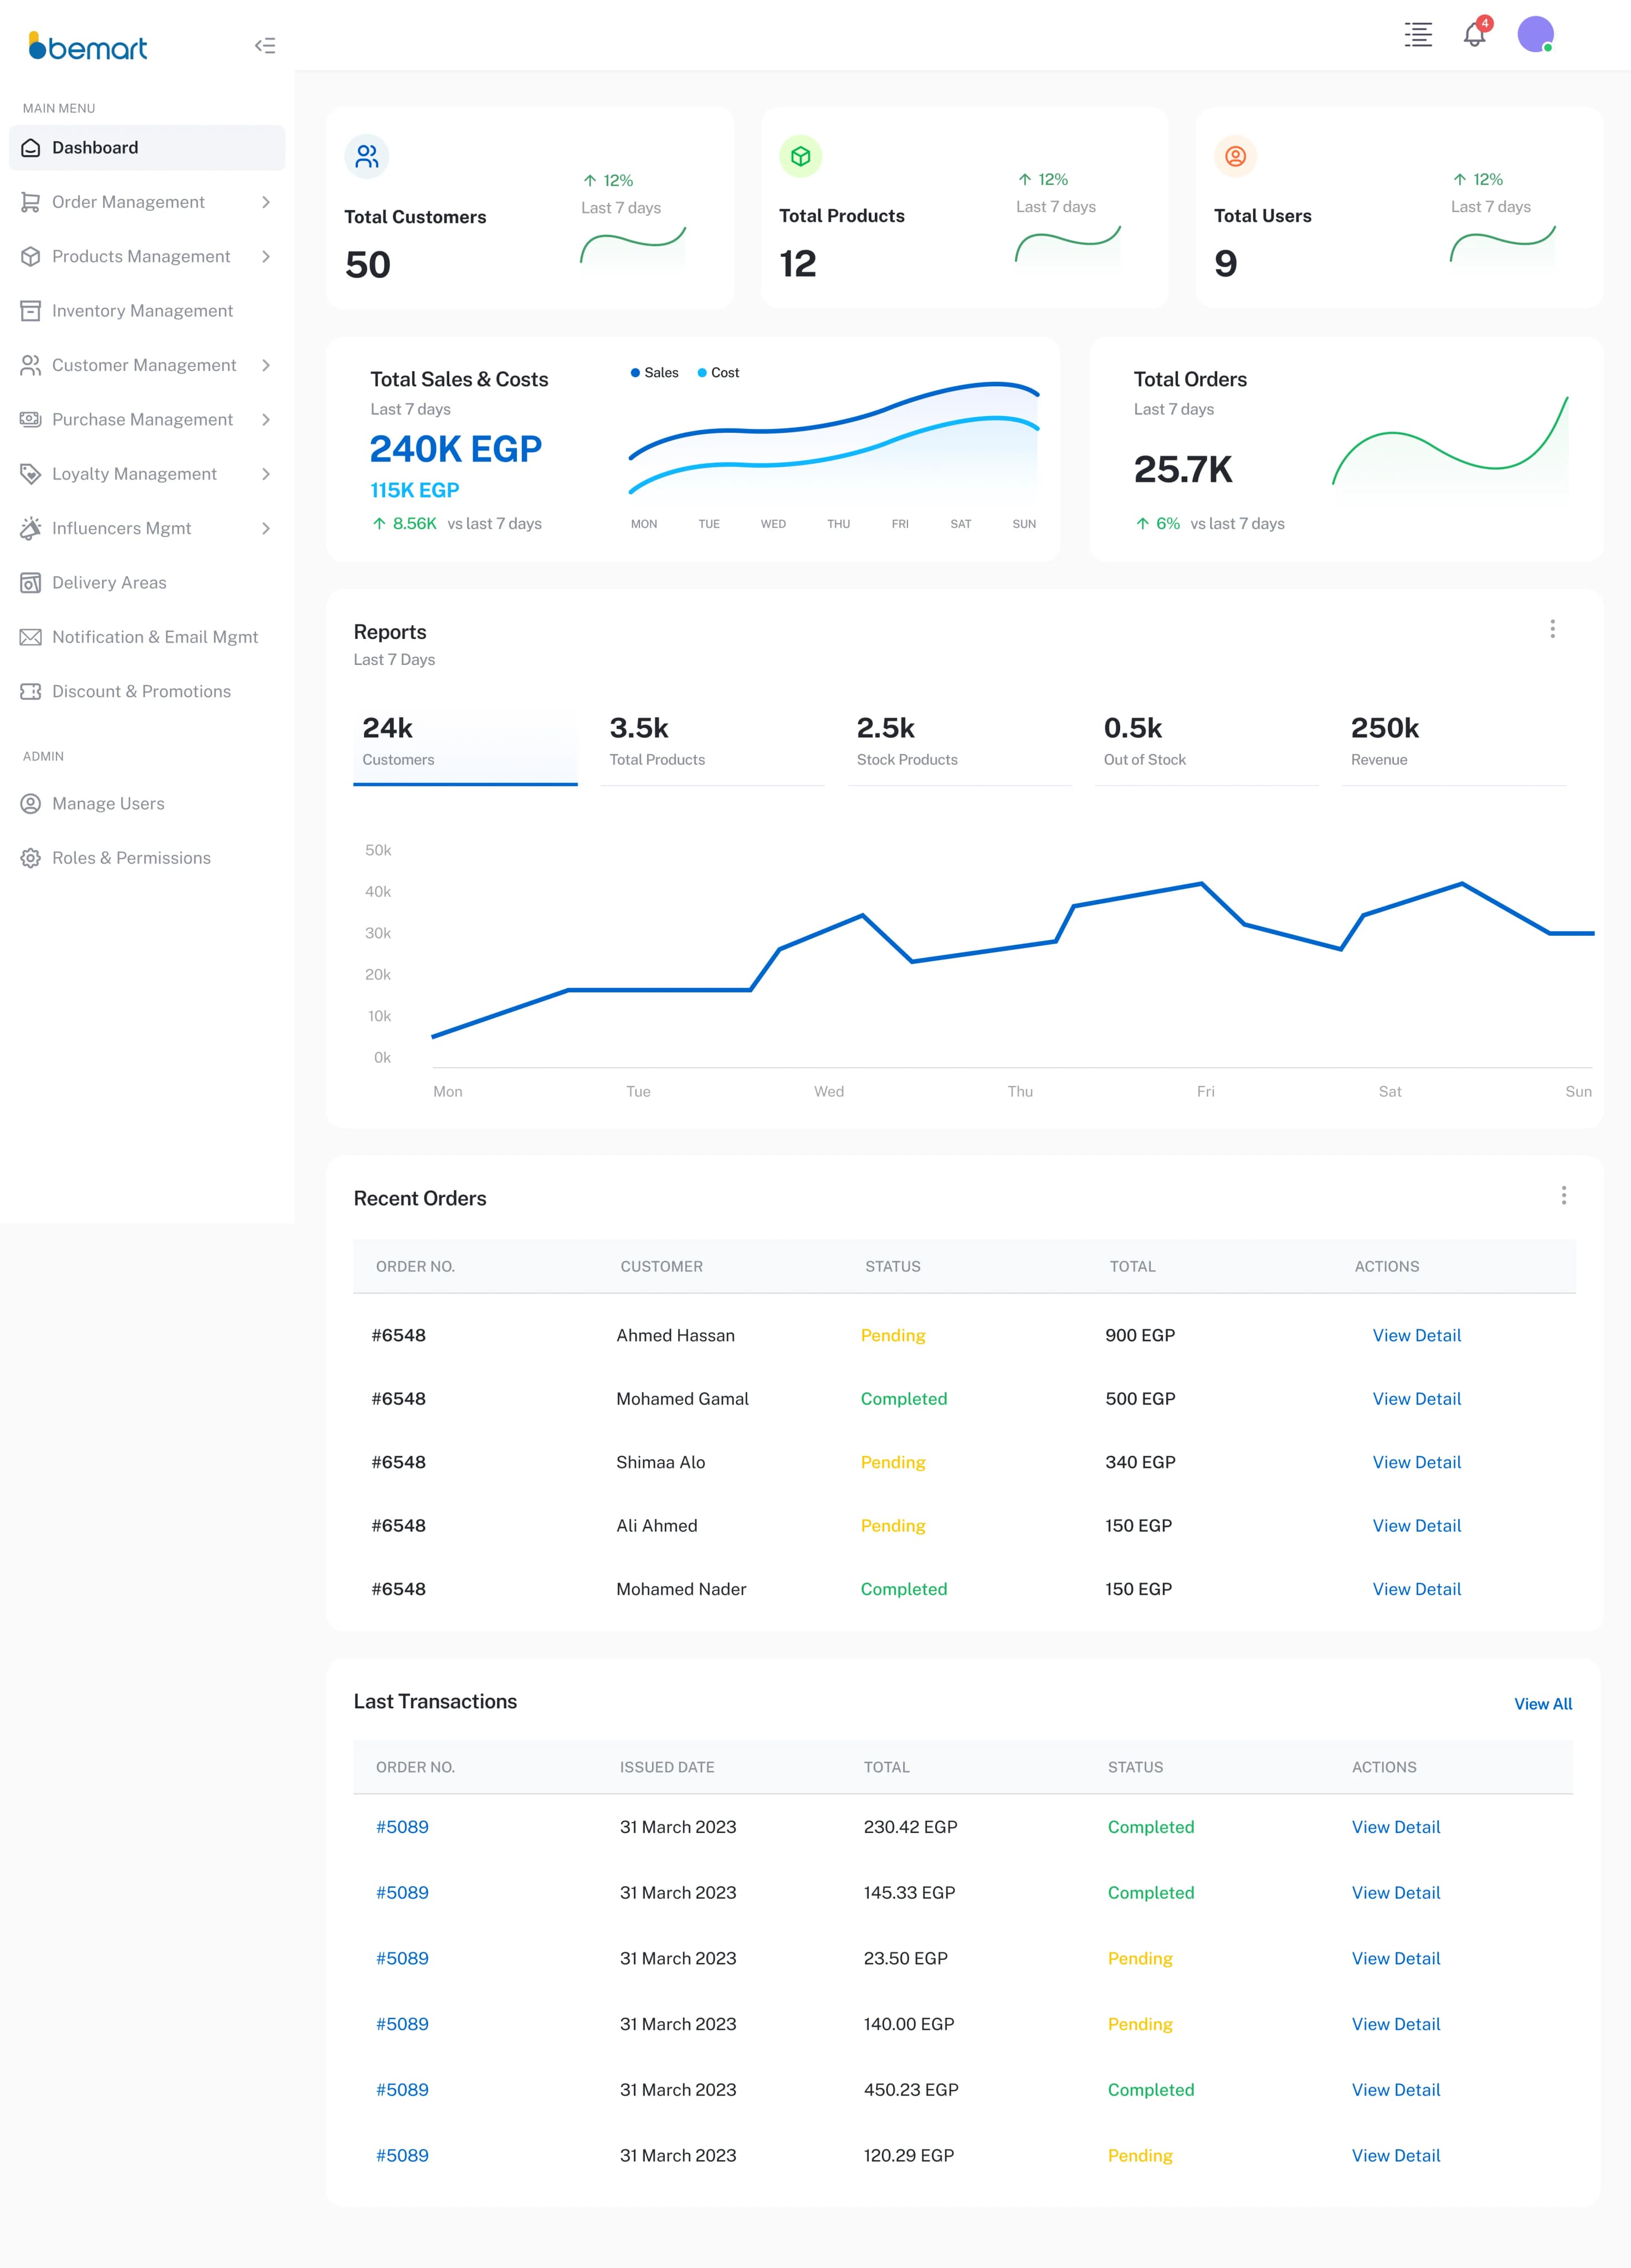Click the Dashboard home icon
Viewport: 1631px width, 2268px height.
(x=31, y=148)
